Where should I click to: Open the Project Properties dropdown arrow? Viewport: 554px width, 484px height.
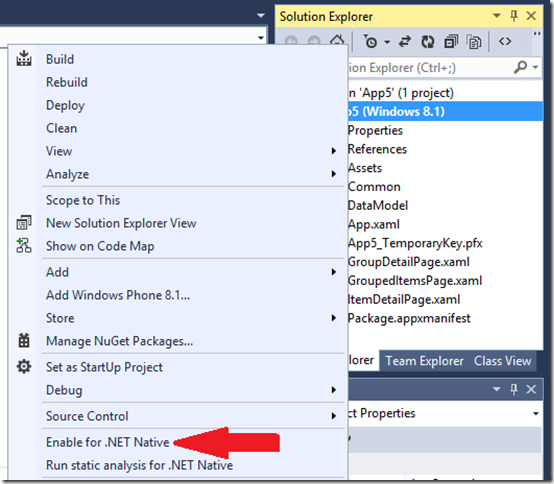coord(536,413)
